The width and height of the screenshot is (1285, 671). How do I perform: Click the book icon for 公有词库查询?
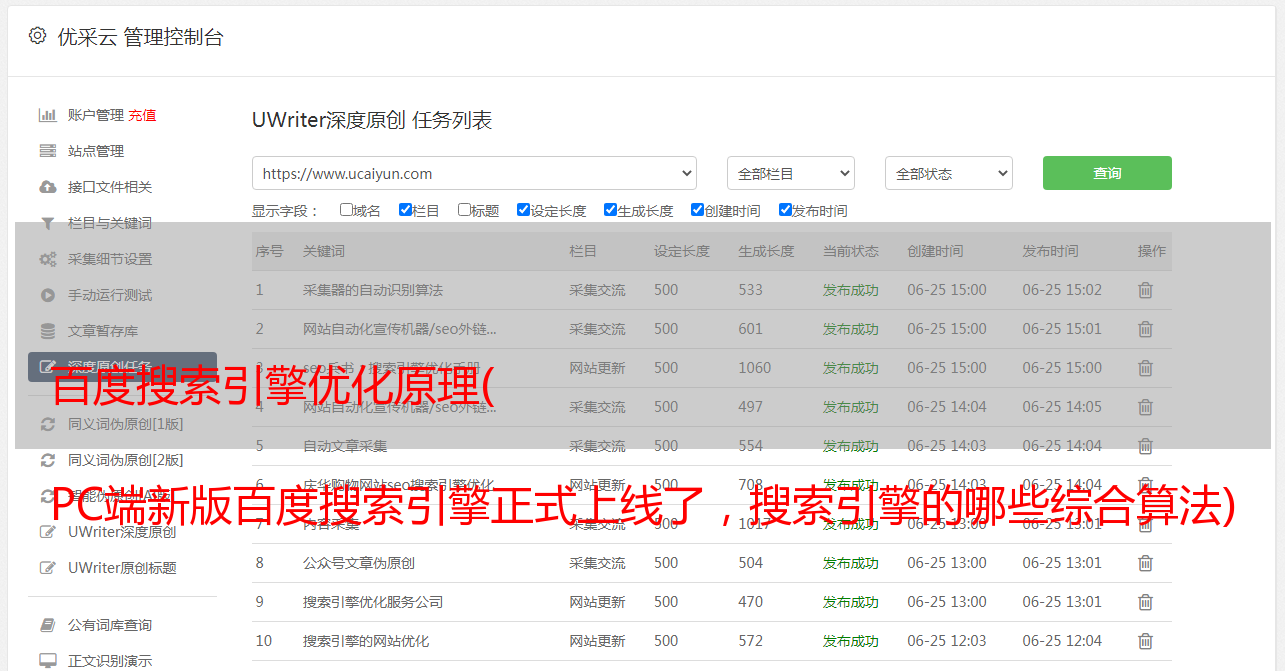click(47, 625)
